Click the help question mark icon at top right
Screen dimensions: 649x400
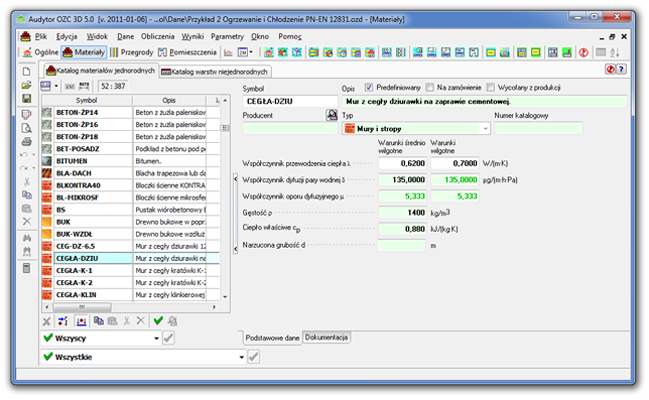pyautogui.click(x=621, y=69)
